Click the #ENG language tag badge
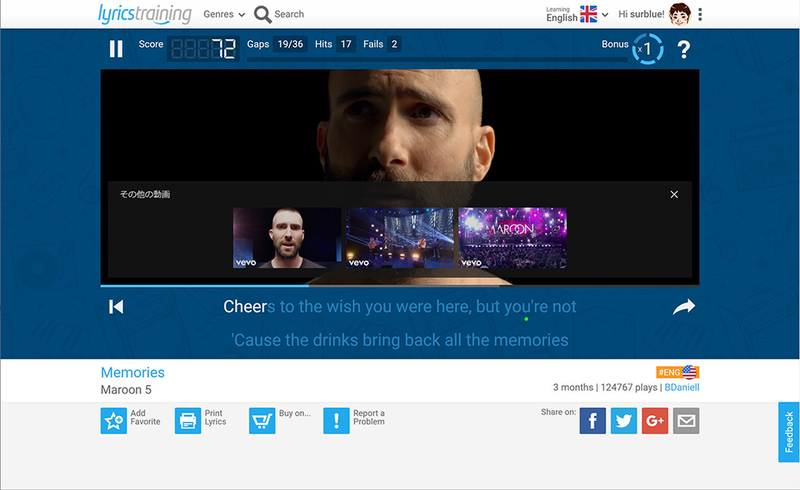 [x=678, y=372]
